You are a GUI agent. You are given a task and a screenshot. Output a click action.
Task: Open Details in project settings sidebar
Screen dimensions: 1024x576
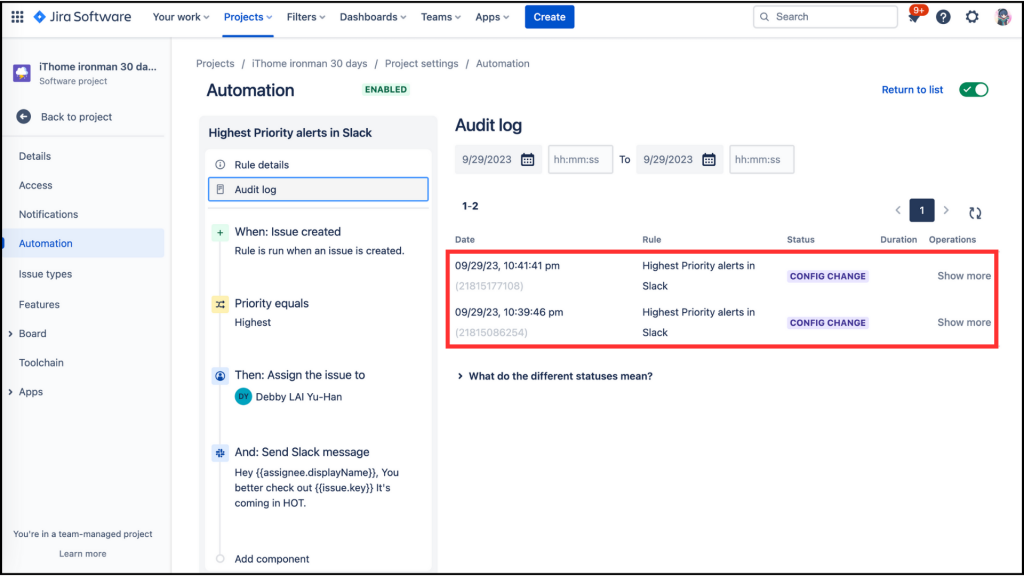(x=35, y=156)
